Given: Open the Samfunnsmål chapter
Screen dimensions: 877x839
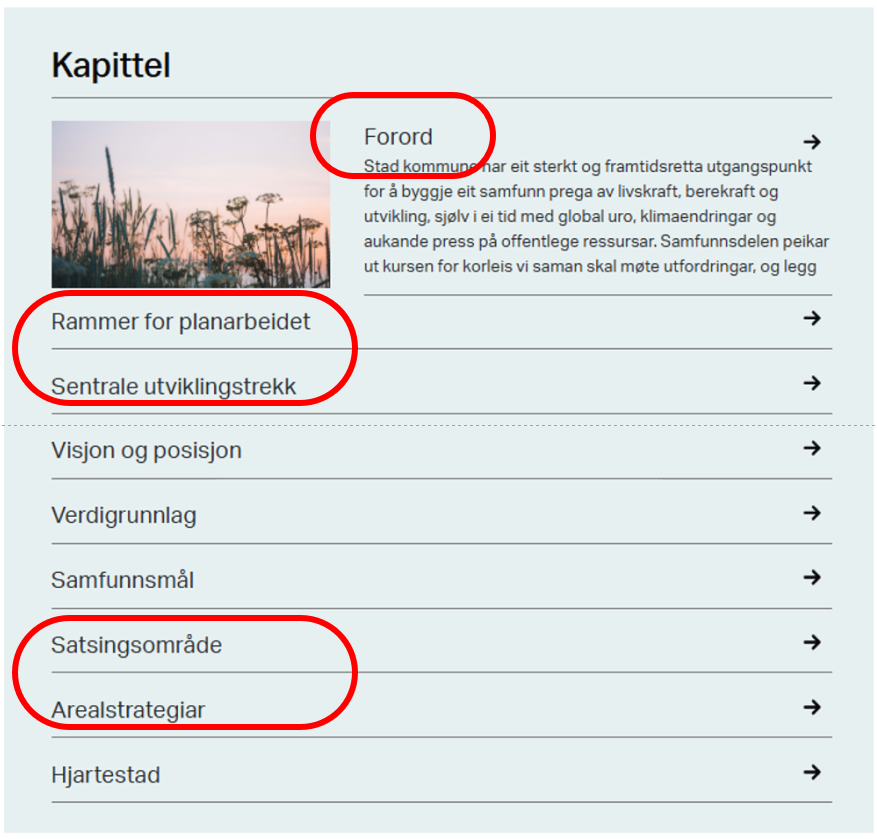Looking at the screenshot, I should [x=122, y=580].
